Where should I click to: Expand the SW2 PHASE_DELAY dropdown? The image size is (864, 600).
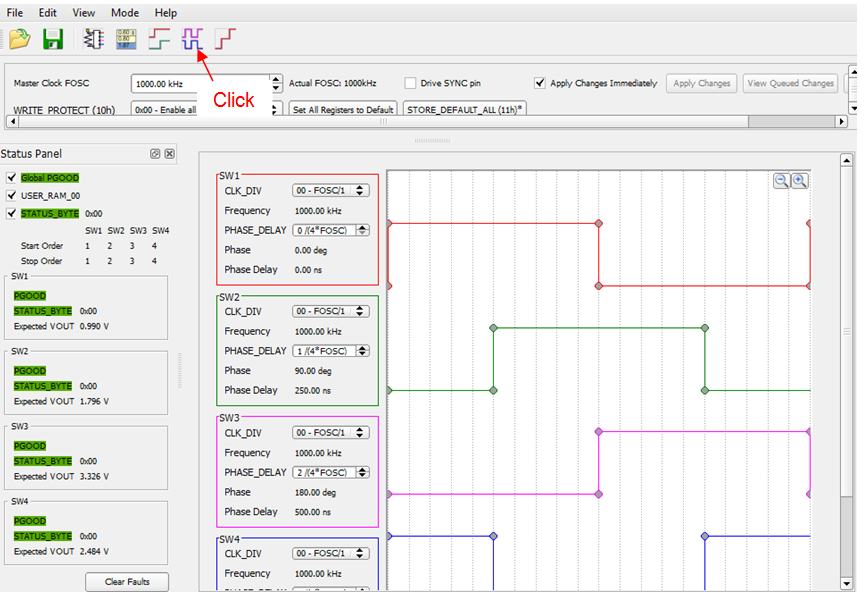[x=330, y=351]
